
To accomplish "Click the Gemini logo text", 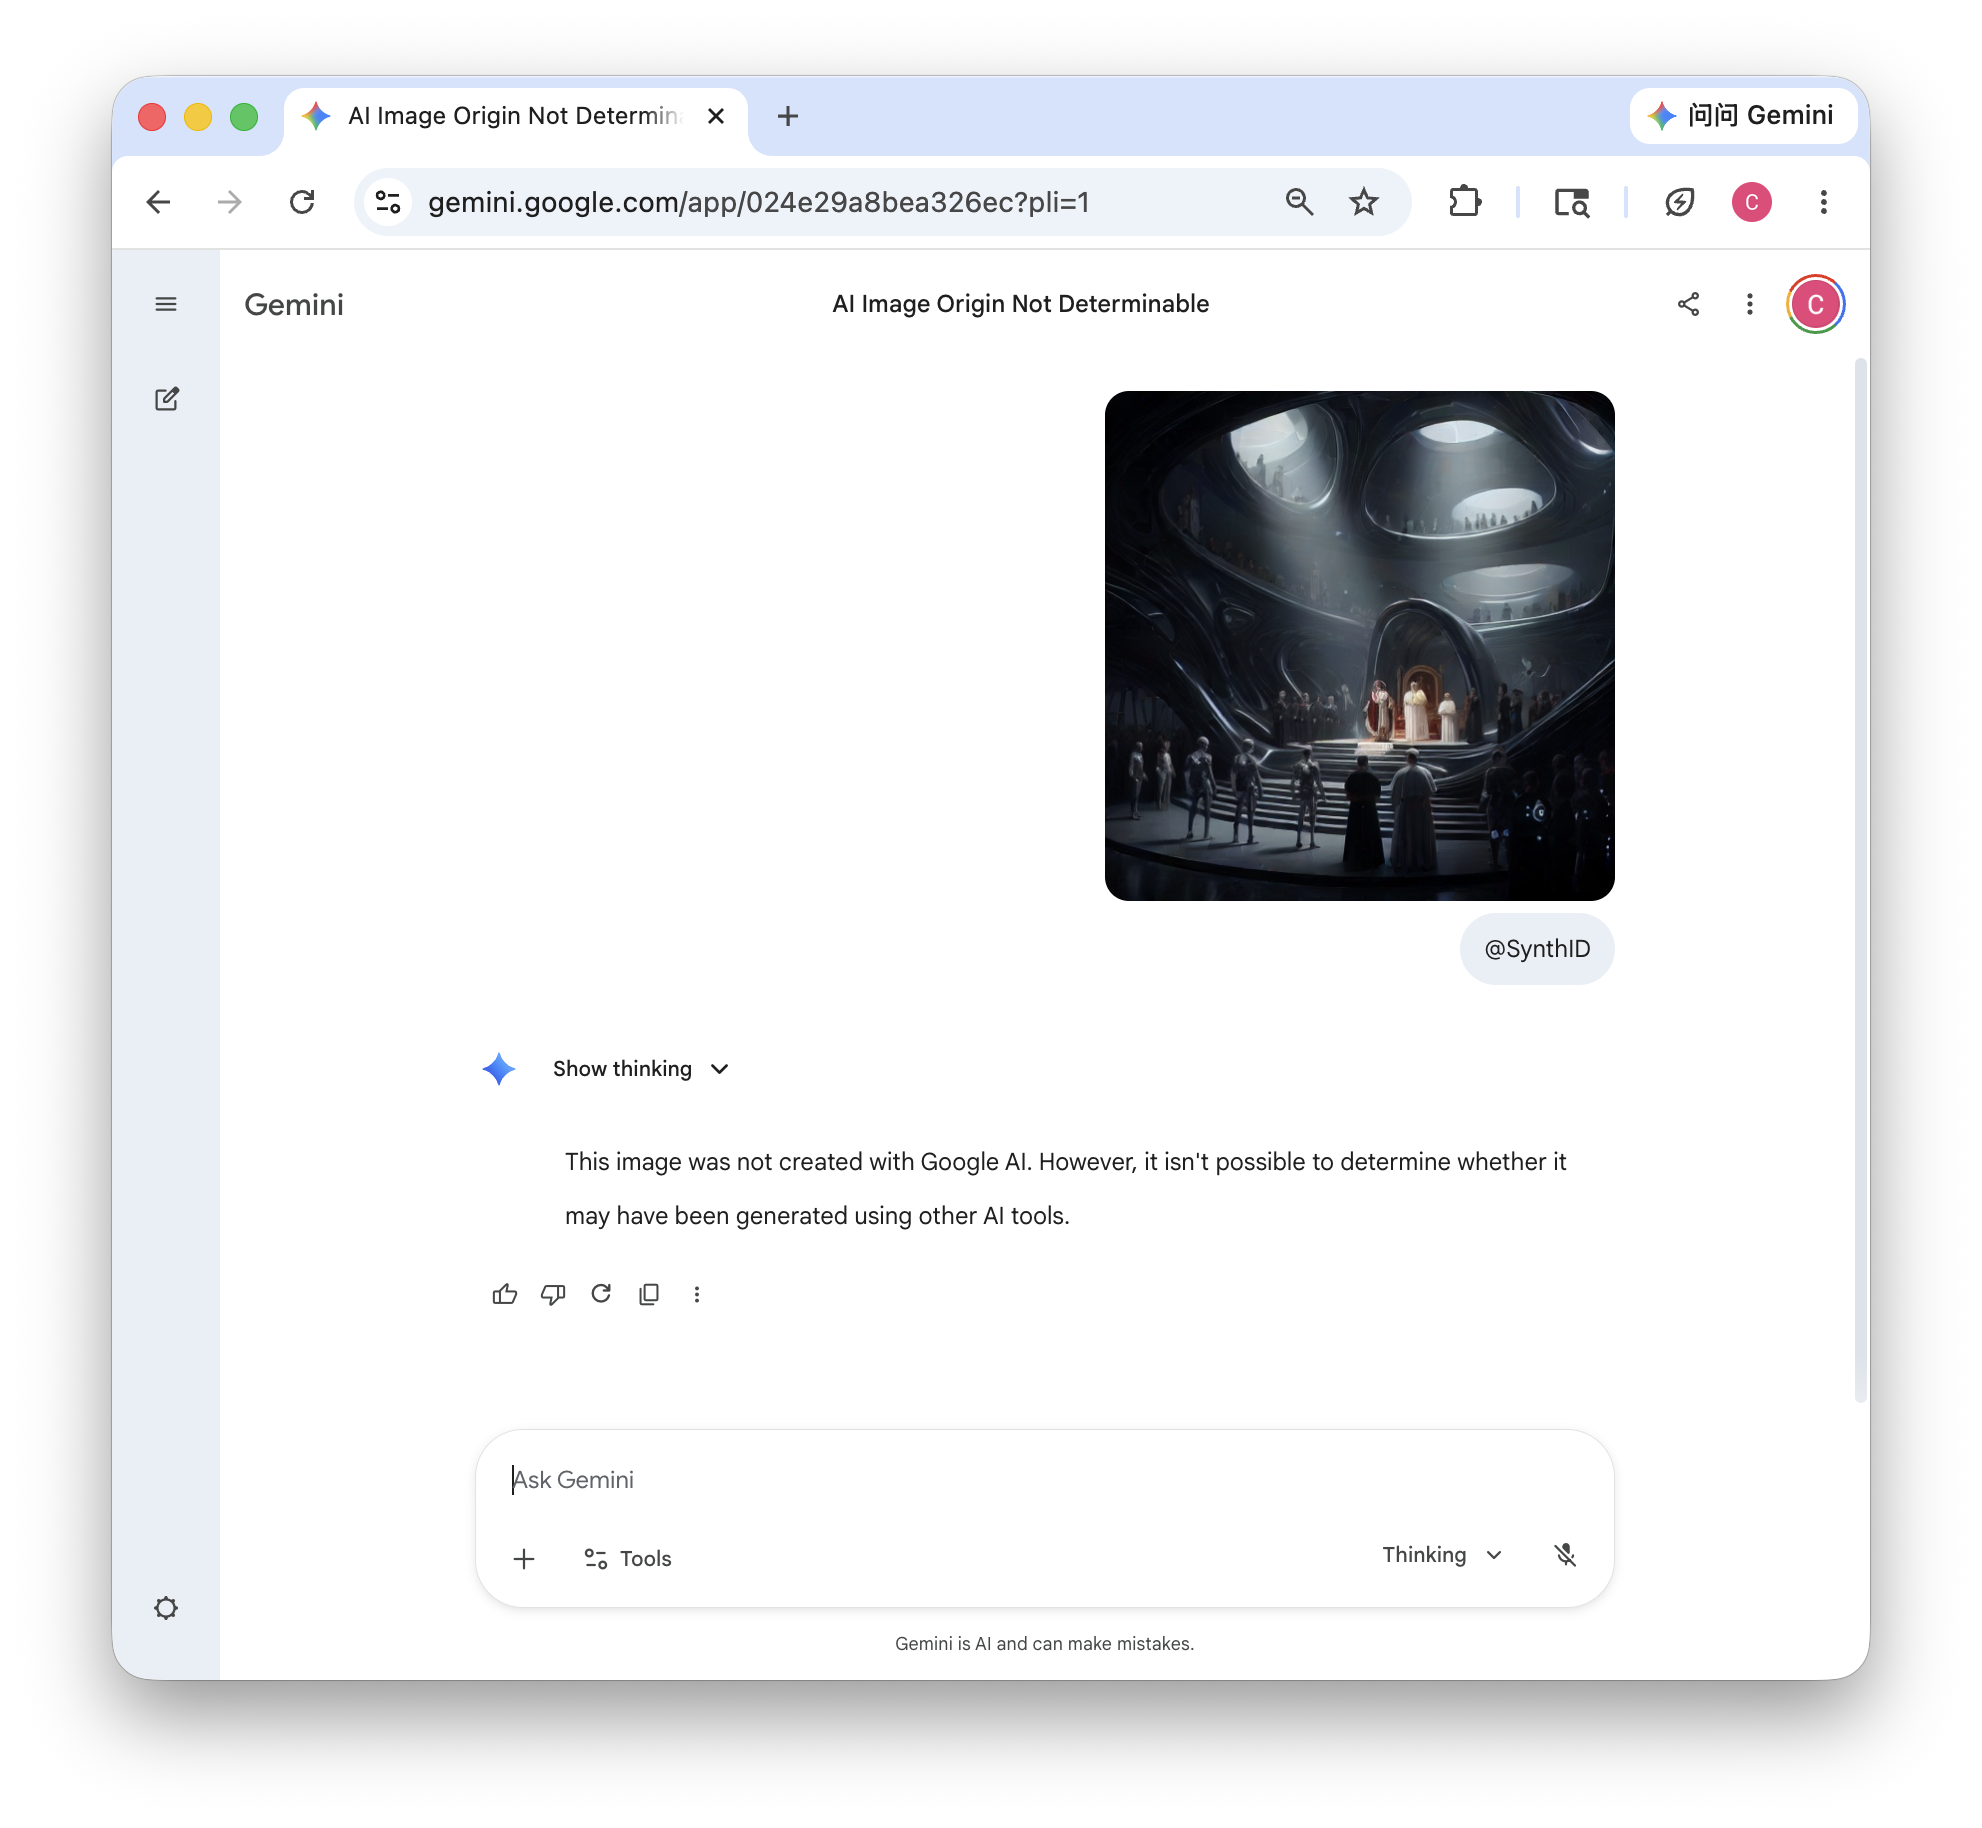I will pos(294,304).
